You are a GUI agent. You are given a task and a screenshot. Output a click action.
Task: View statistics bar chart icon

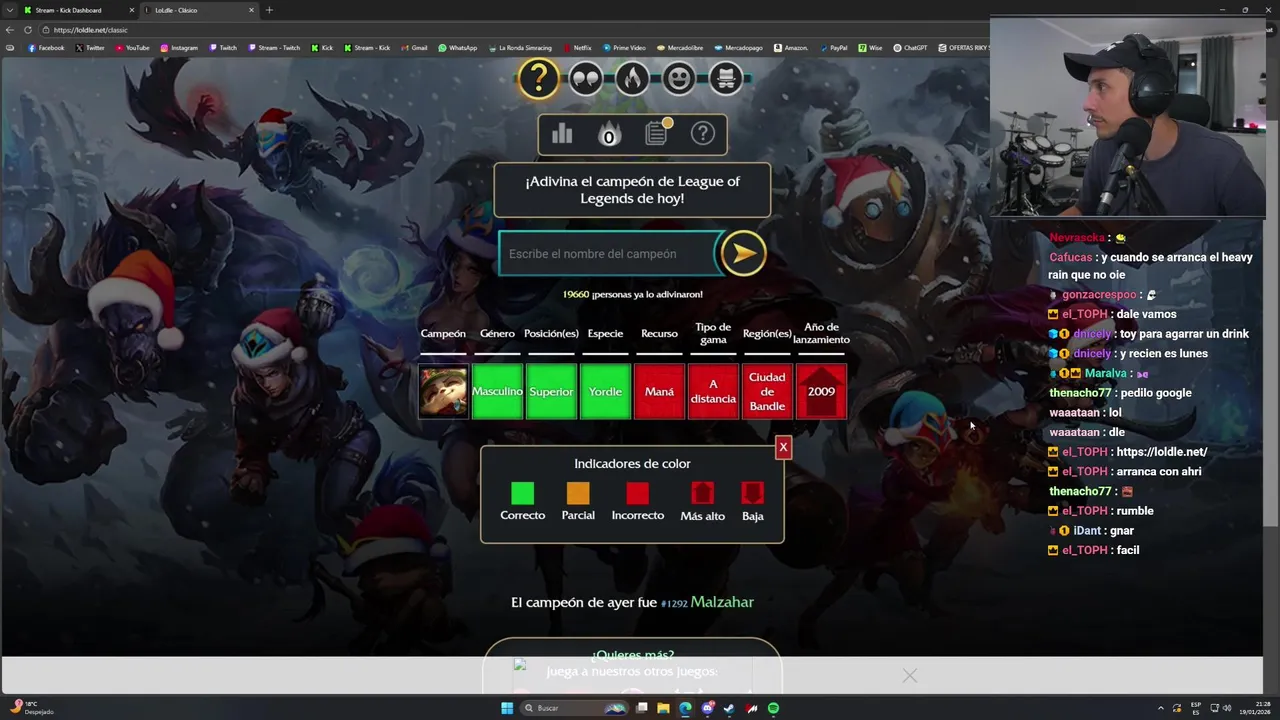click(562, 134)
